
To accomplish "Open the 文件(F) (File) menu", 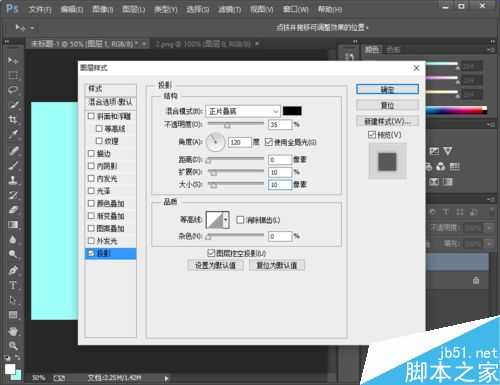I will (40, 9).
